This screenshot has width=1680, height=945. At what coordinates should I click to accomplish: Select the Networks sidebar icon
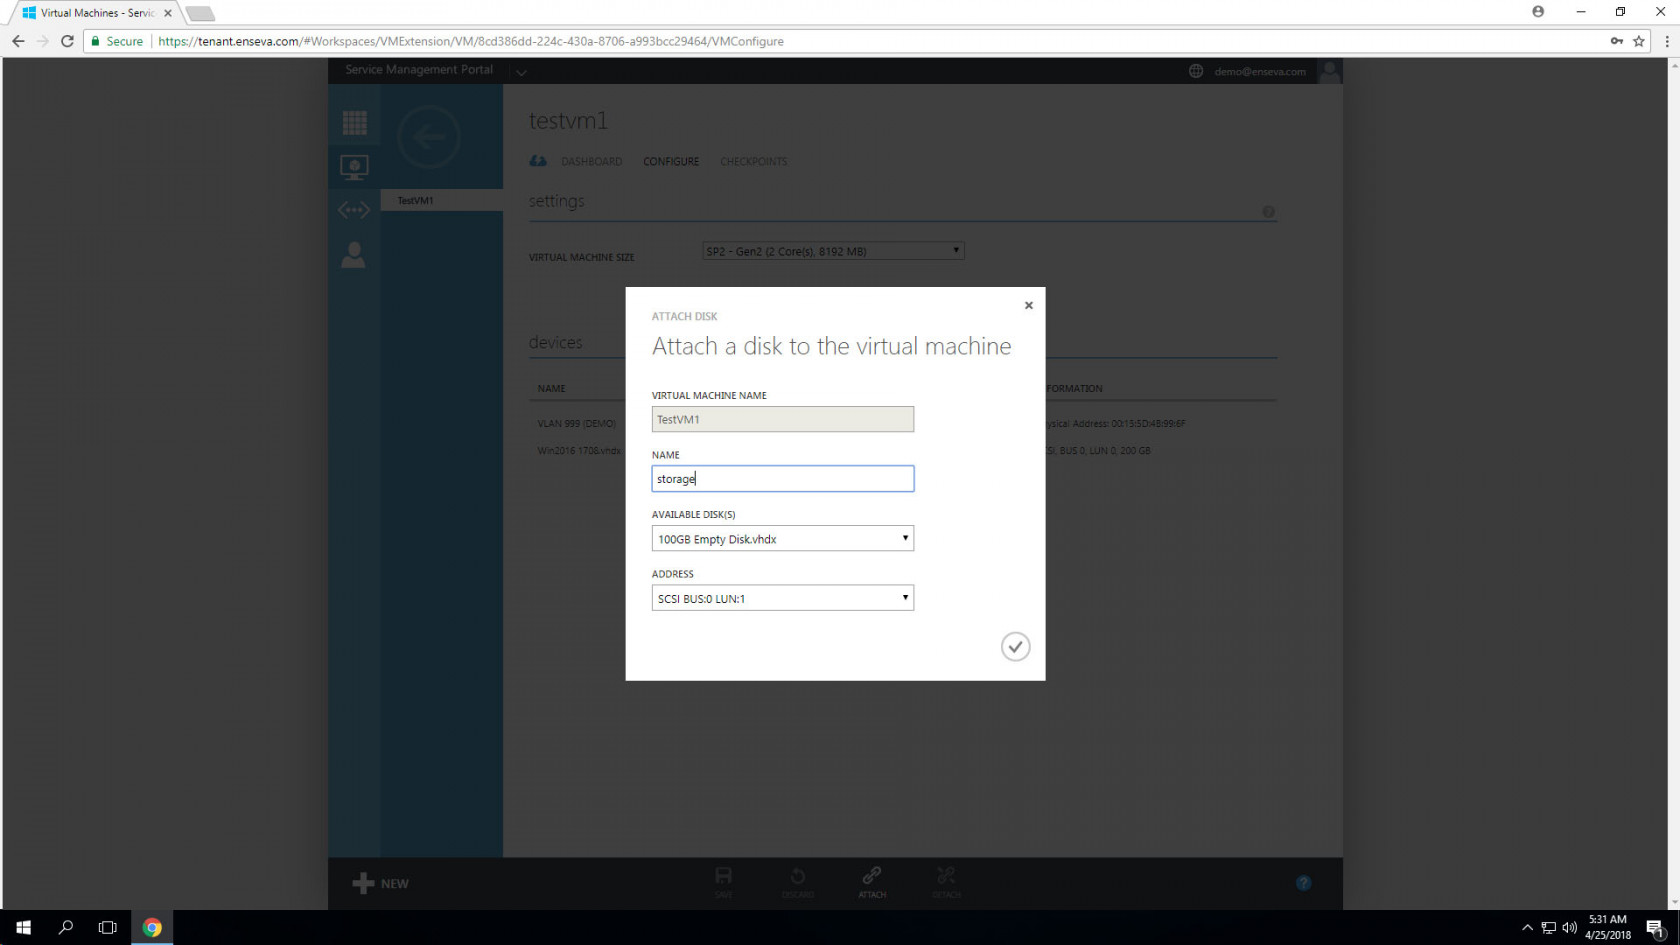coord(354,210)
